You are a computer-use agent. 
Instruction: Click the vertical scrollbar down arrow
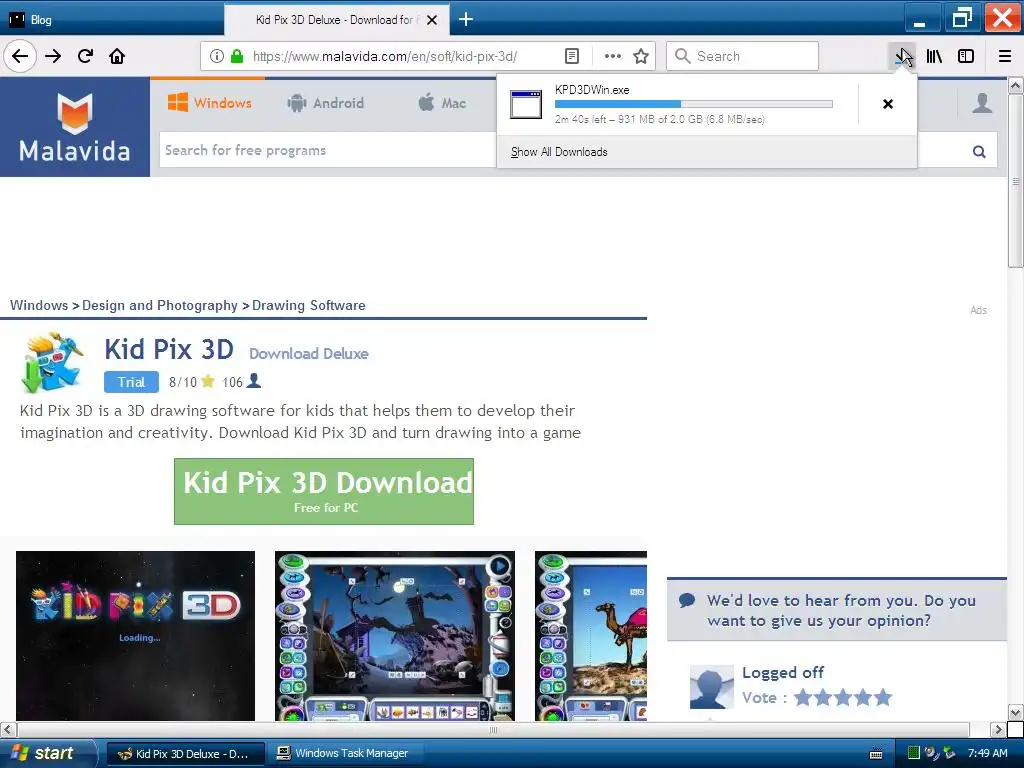(x=1016, y=712)
